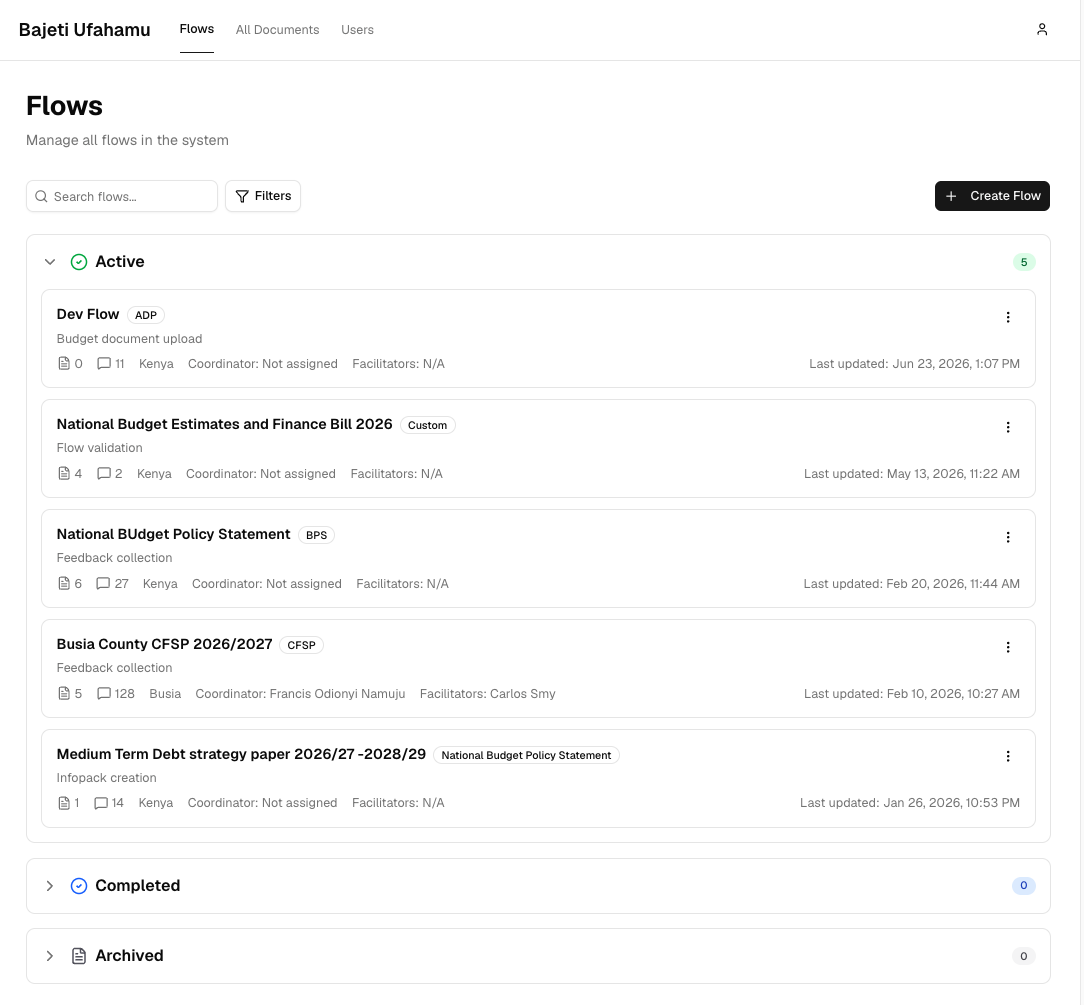Screen dimensions: 1084x1005
Task: Click document icon in National BUdget Policy Statement
Action: pos(64,583)
